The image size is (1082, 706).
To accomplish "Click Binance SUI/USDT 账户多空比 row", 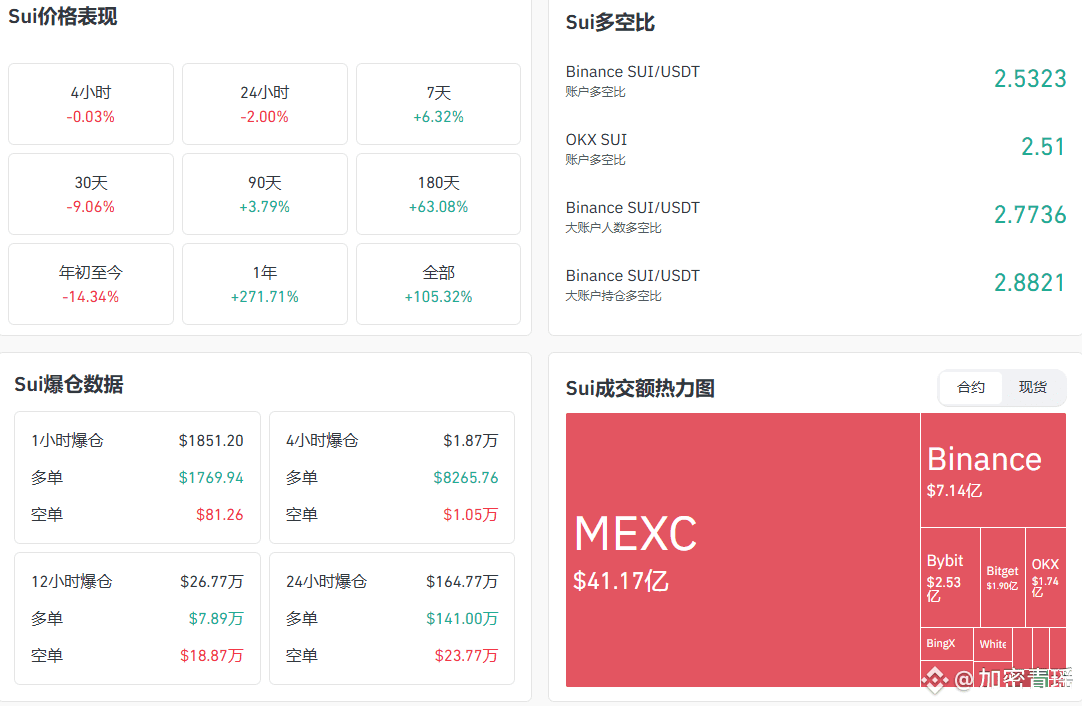I will 815,80.
